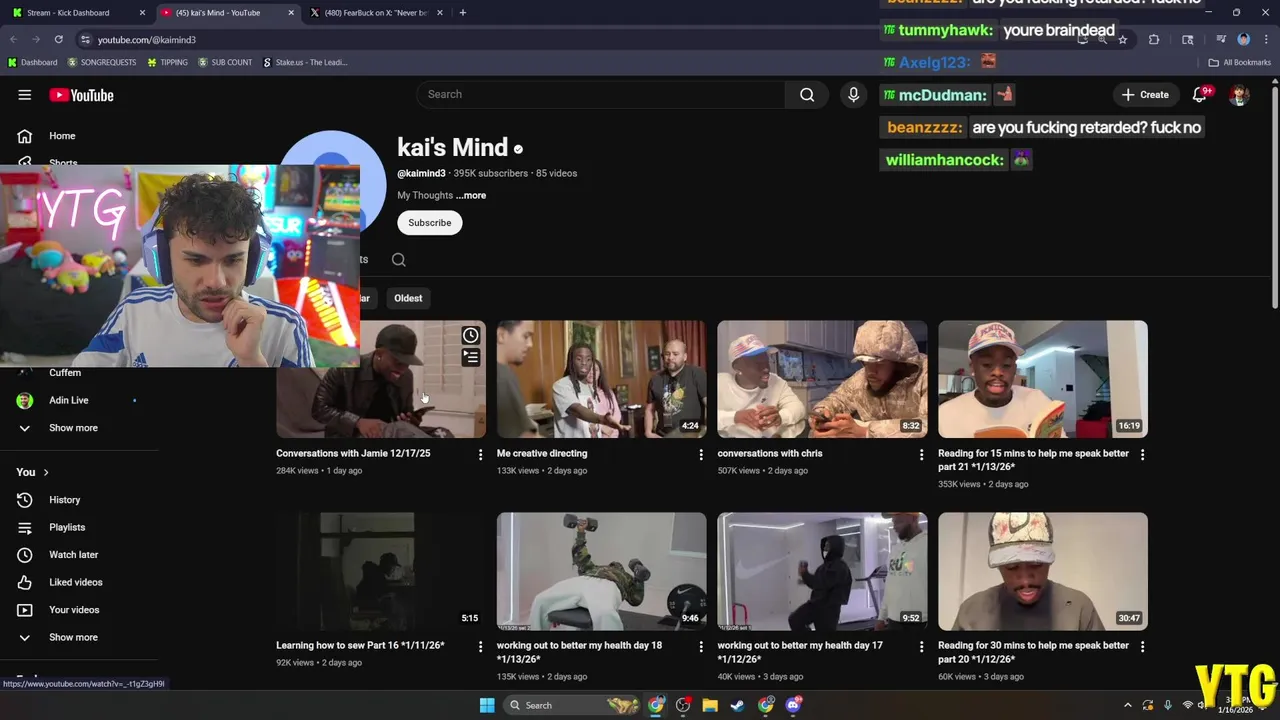Open options for Learning how to sew Part 16
Image resolution: width=1280 pixels, height=720 pixels.
480,646
